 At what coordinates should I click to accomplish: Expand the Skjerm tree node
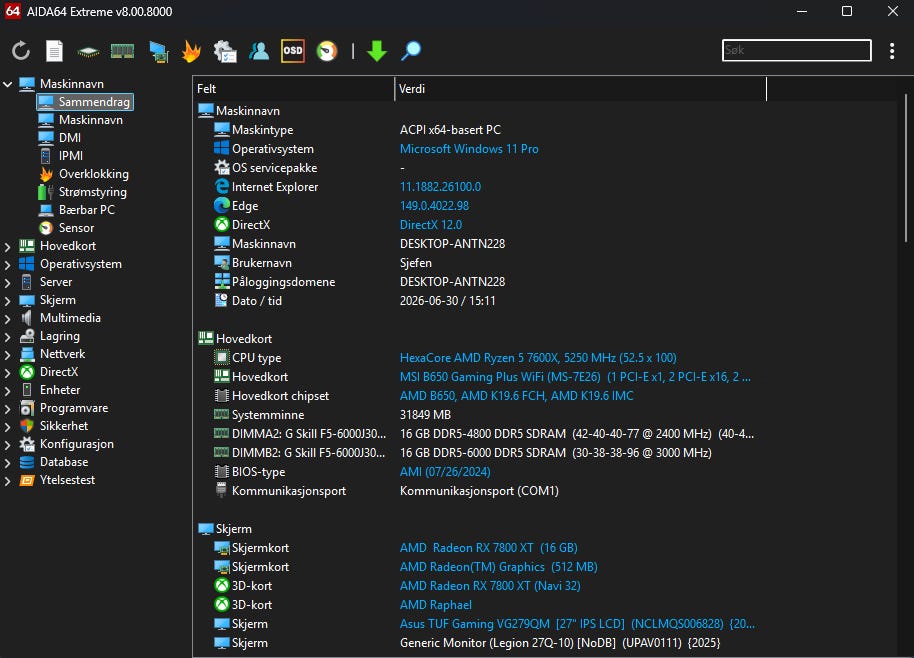pos(8,301)
